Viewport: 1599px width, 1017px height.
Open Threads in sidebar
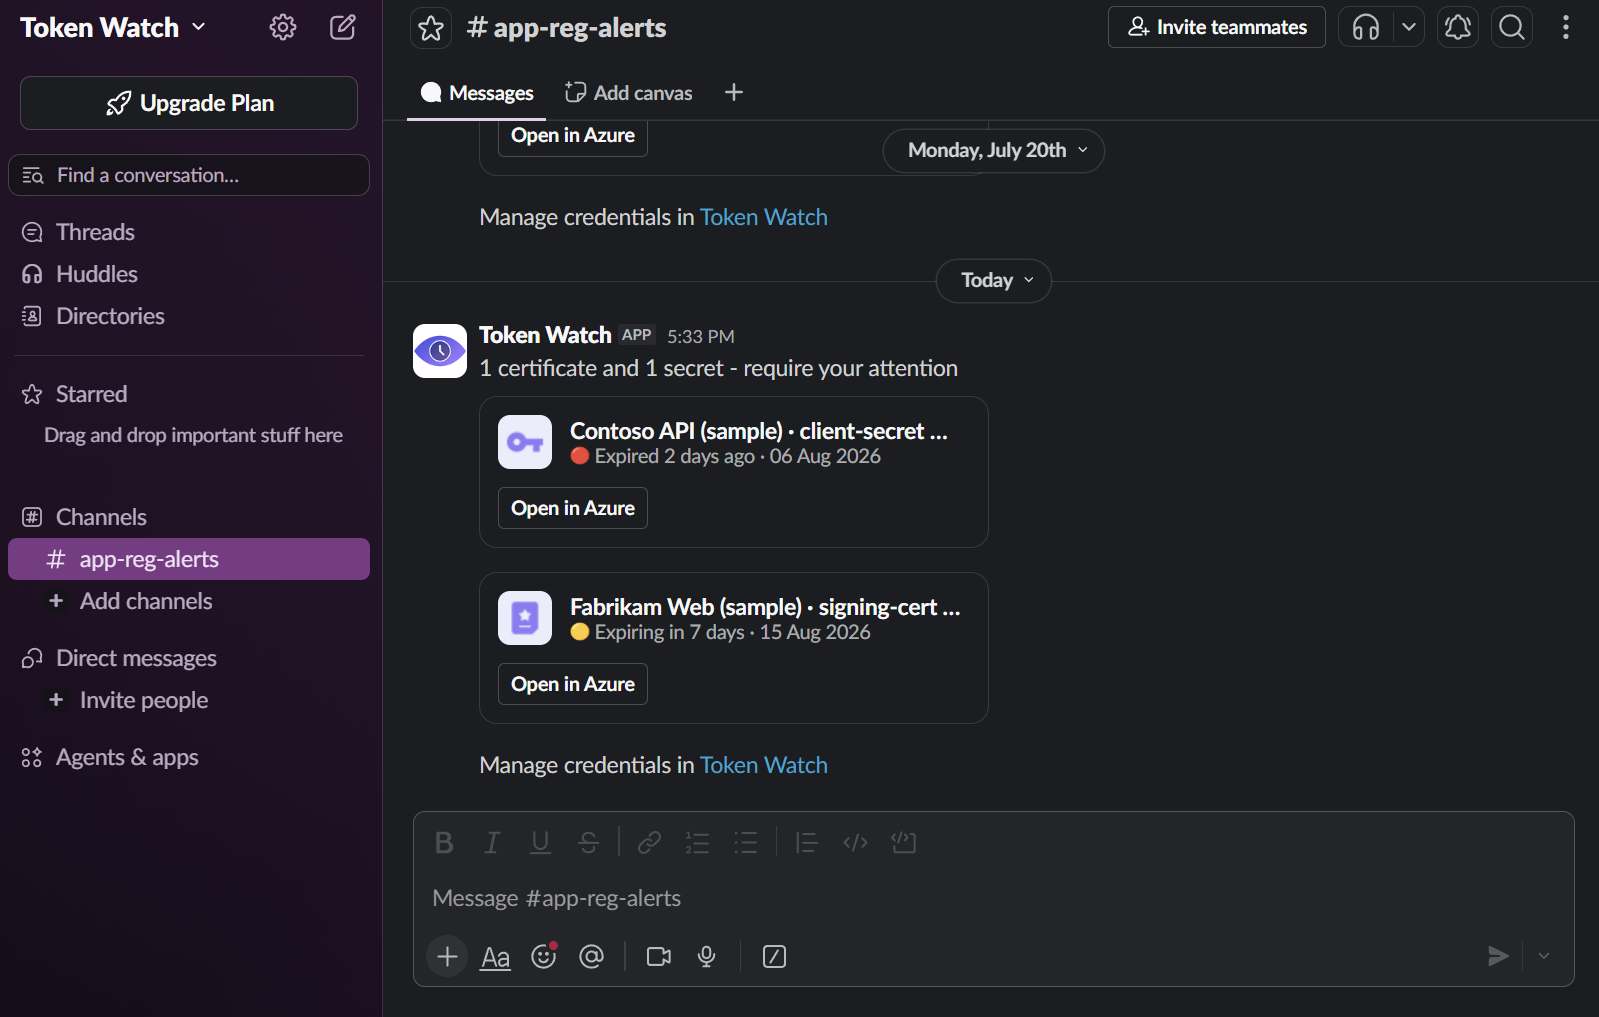click(x=189, y=232)
